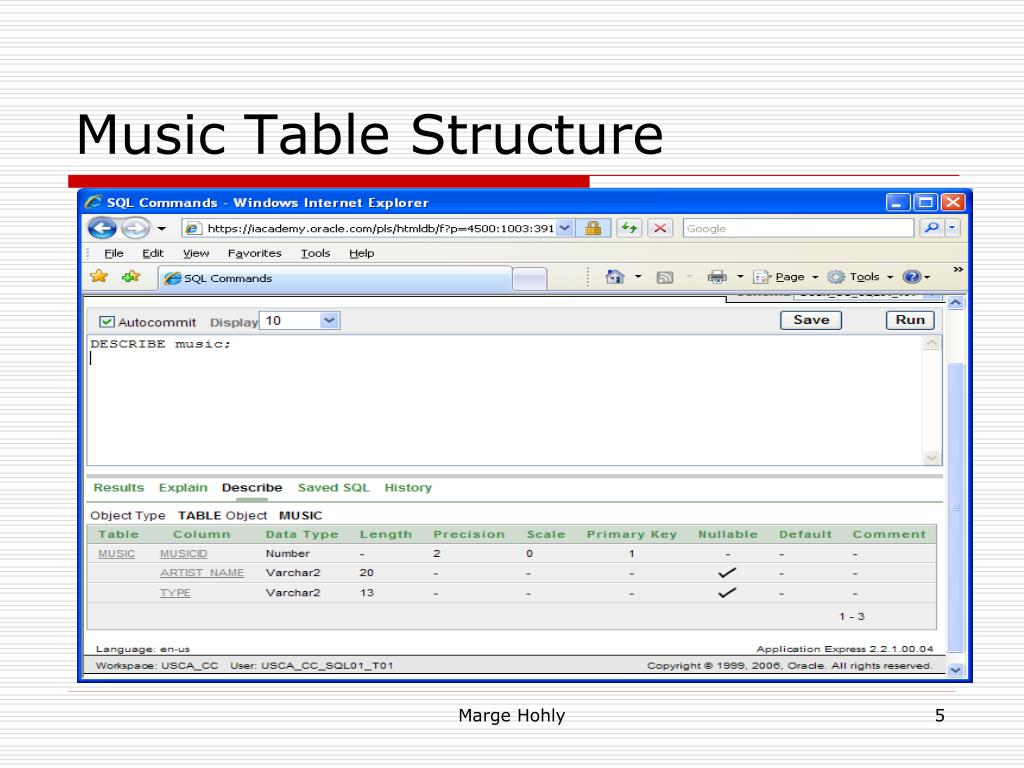1024x768 pixels.
Task: Open the recent pages dropdown arrow
Action: [161, 229]
